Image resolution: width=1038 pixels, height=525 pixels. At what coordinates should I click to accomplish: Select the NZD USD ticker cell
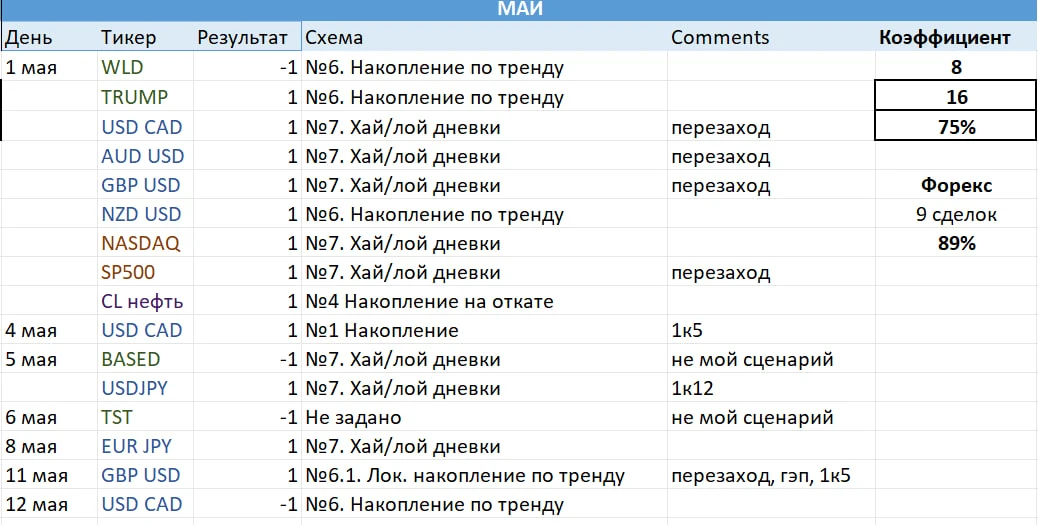tap(145, 214)
